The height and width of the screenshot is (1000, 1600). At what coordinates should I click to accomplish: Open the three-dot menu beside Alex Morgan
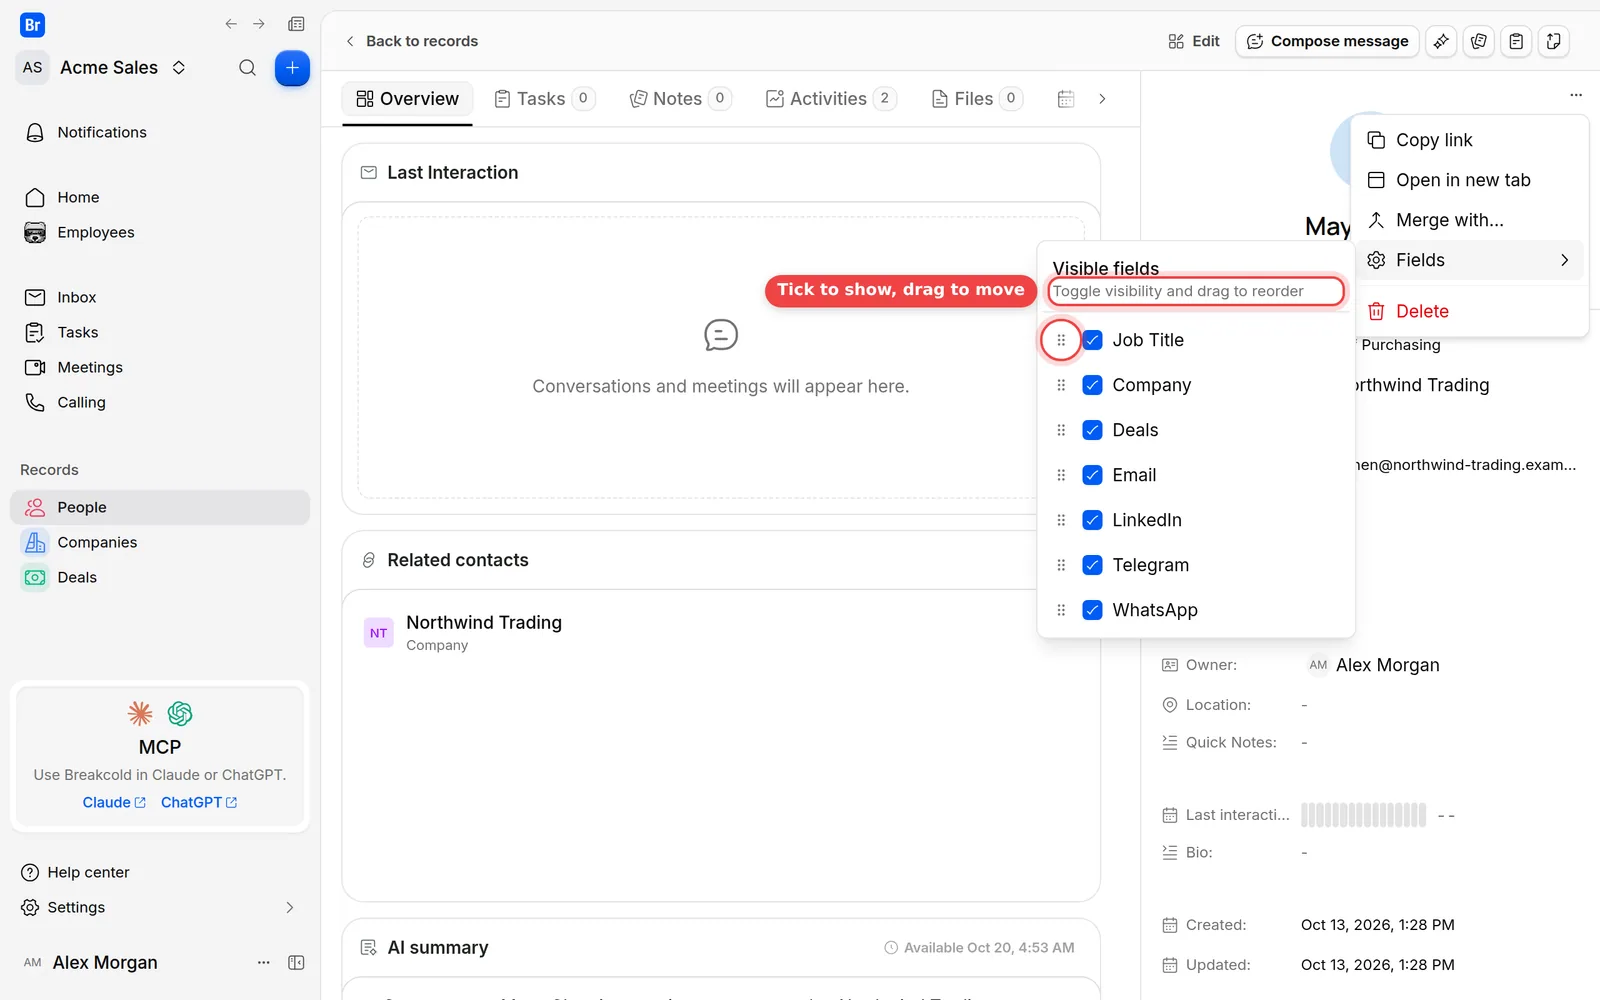tap(264, 962)
